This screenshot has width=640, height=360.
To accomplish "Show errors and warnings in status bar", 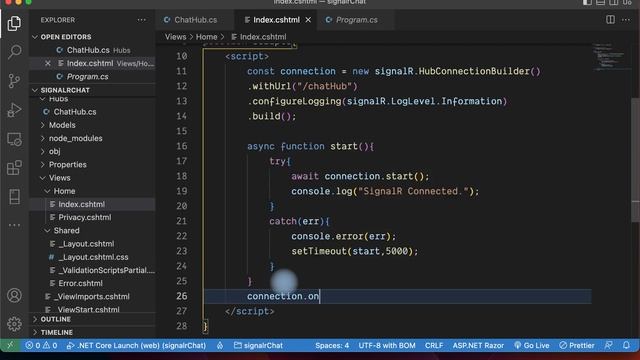I will (41, 345).
